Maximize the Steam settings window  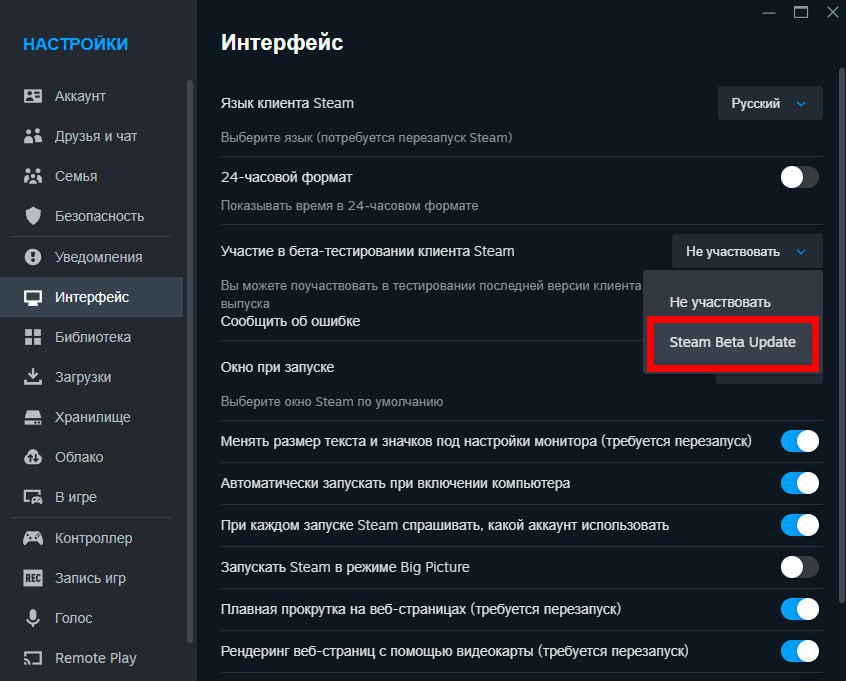(801, 12)
